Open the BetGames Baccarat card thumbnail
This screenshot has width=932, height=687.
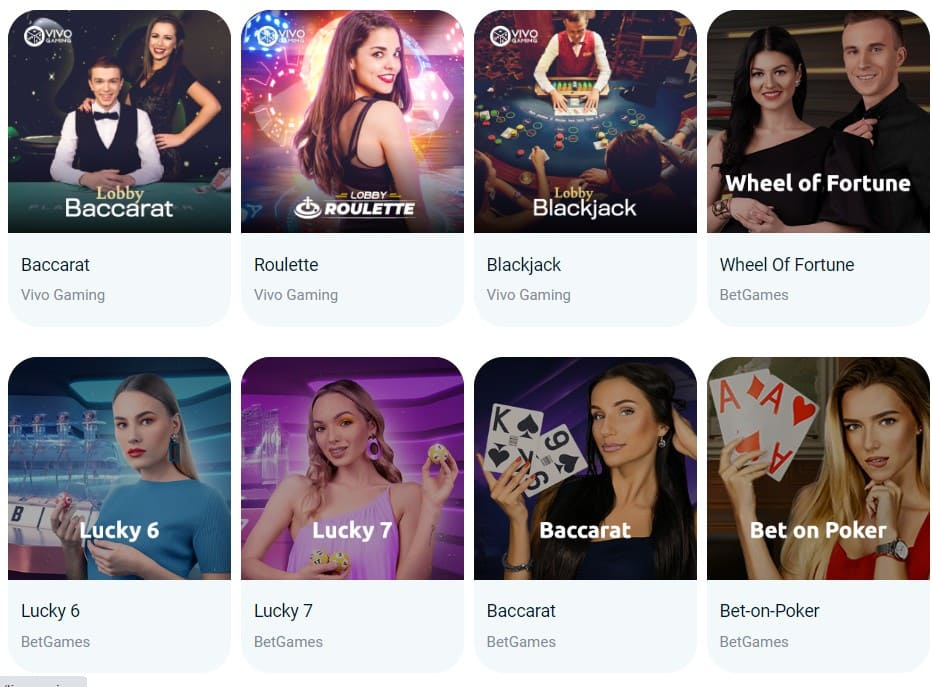coord(585,468)
